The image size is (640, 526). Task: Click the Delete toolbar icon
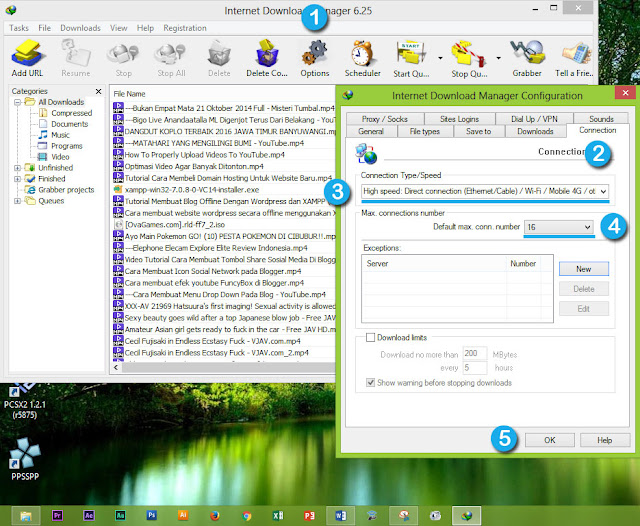click(x=219, y=58)
